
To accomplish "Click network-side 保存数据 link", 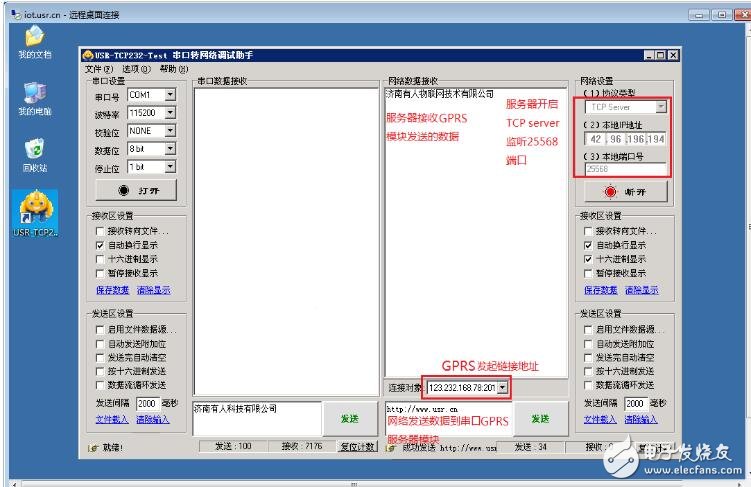I will (x=601, y=290).
